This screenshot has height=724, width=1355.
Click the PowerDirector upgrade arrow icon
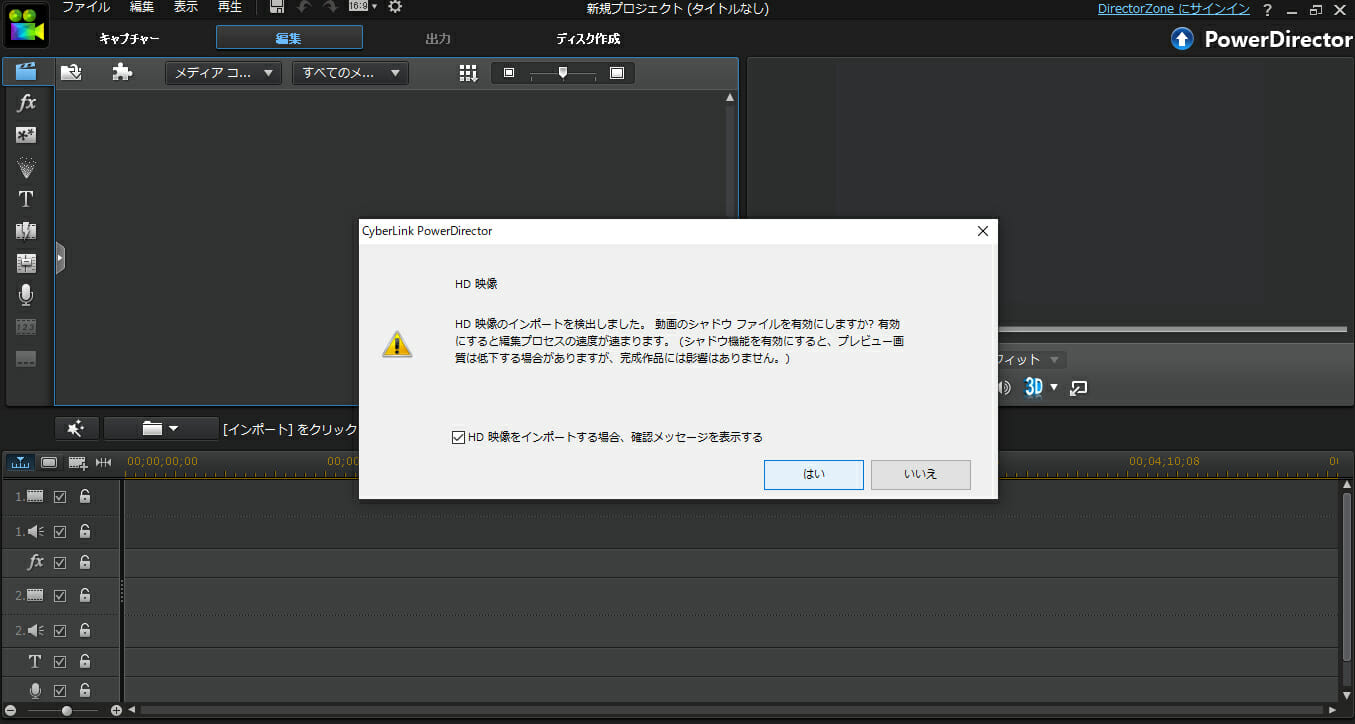[x=1182, y=39]
